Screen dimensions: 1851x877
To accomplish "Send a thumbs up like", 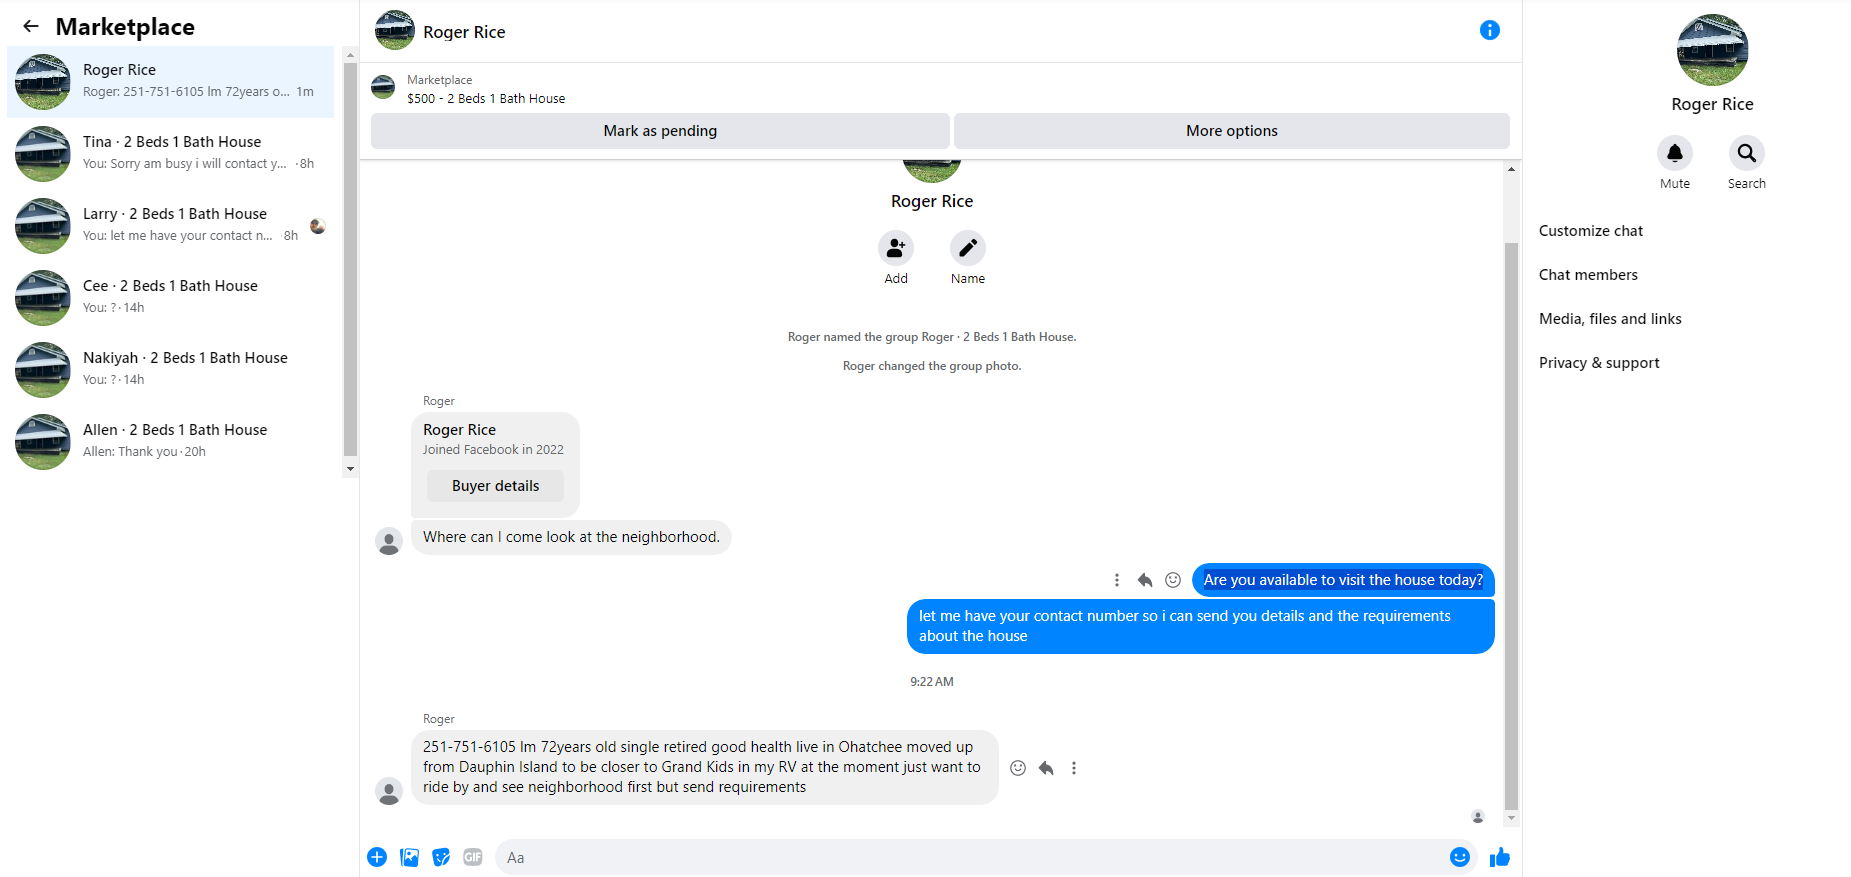I will pyautogui.click(x=1499, y=857).
